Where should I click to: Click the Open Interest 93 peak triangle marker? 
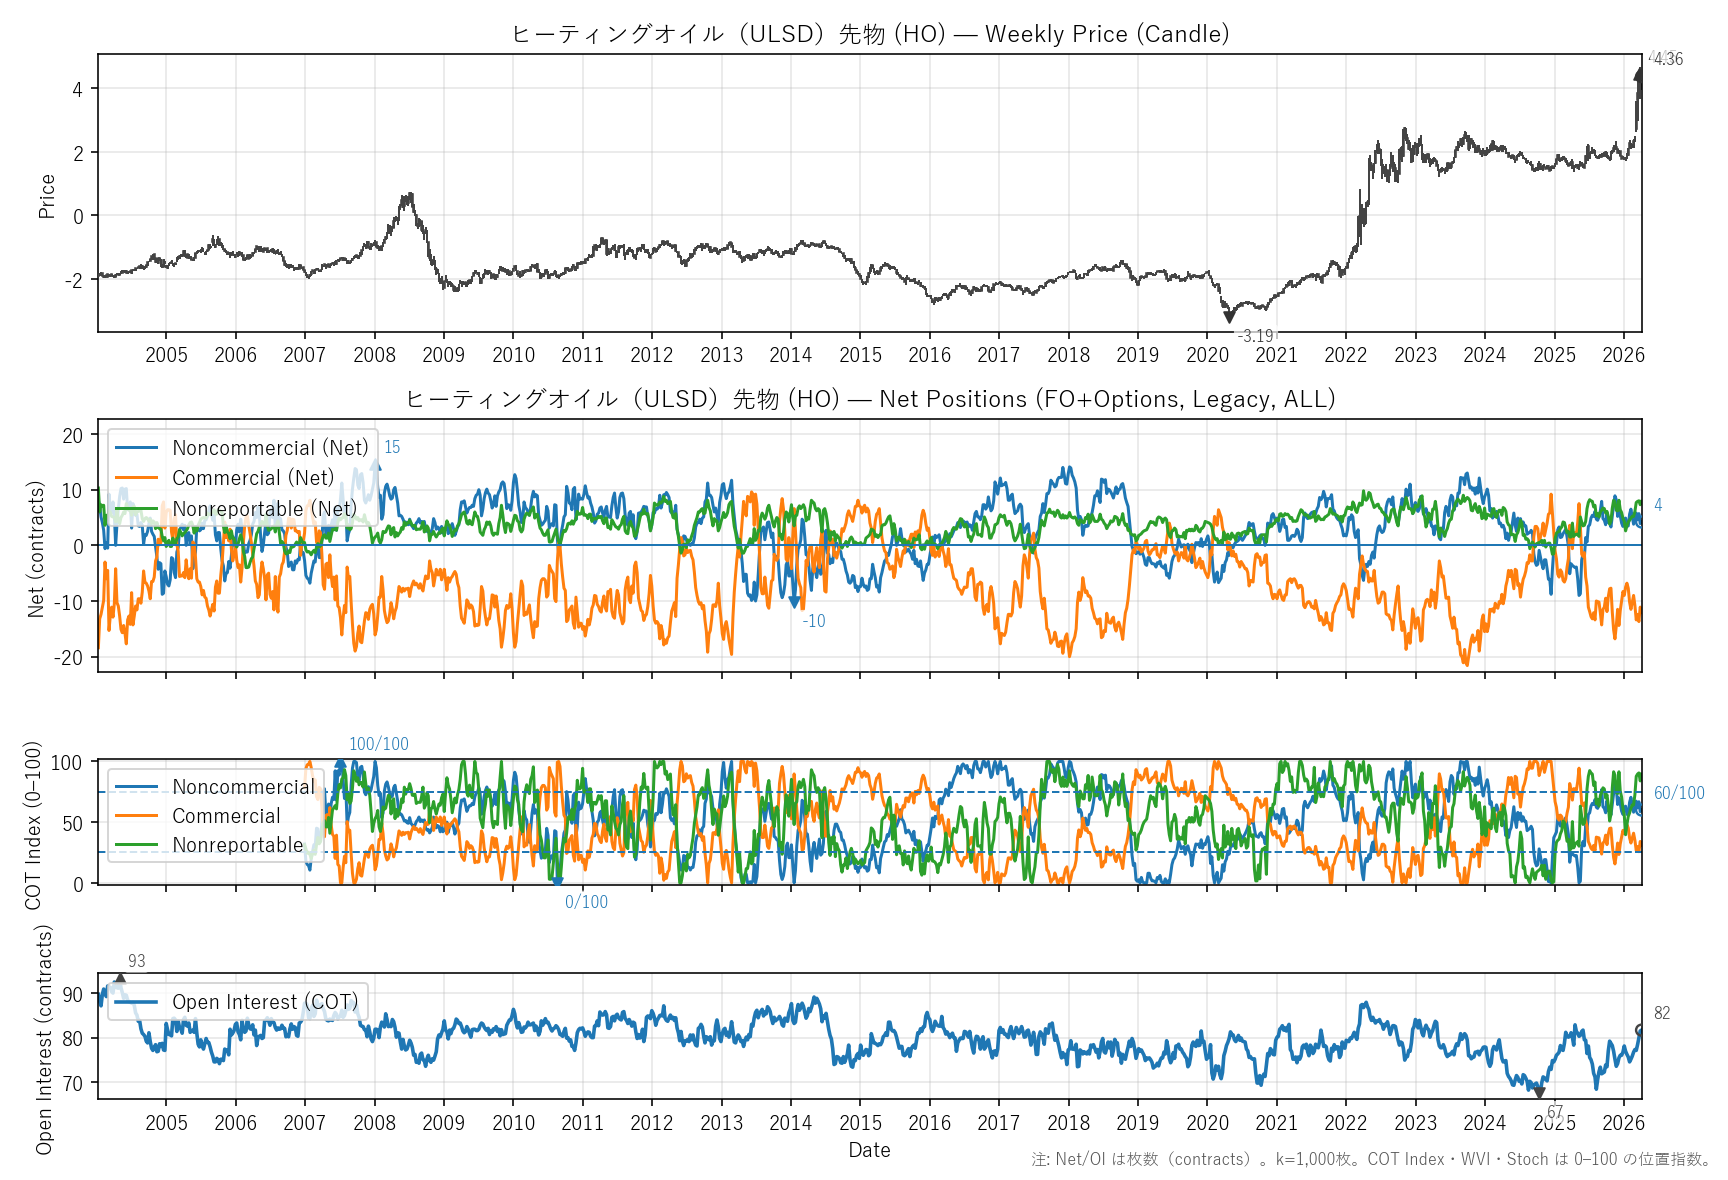pyautogui.click(x=120, y=980)
